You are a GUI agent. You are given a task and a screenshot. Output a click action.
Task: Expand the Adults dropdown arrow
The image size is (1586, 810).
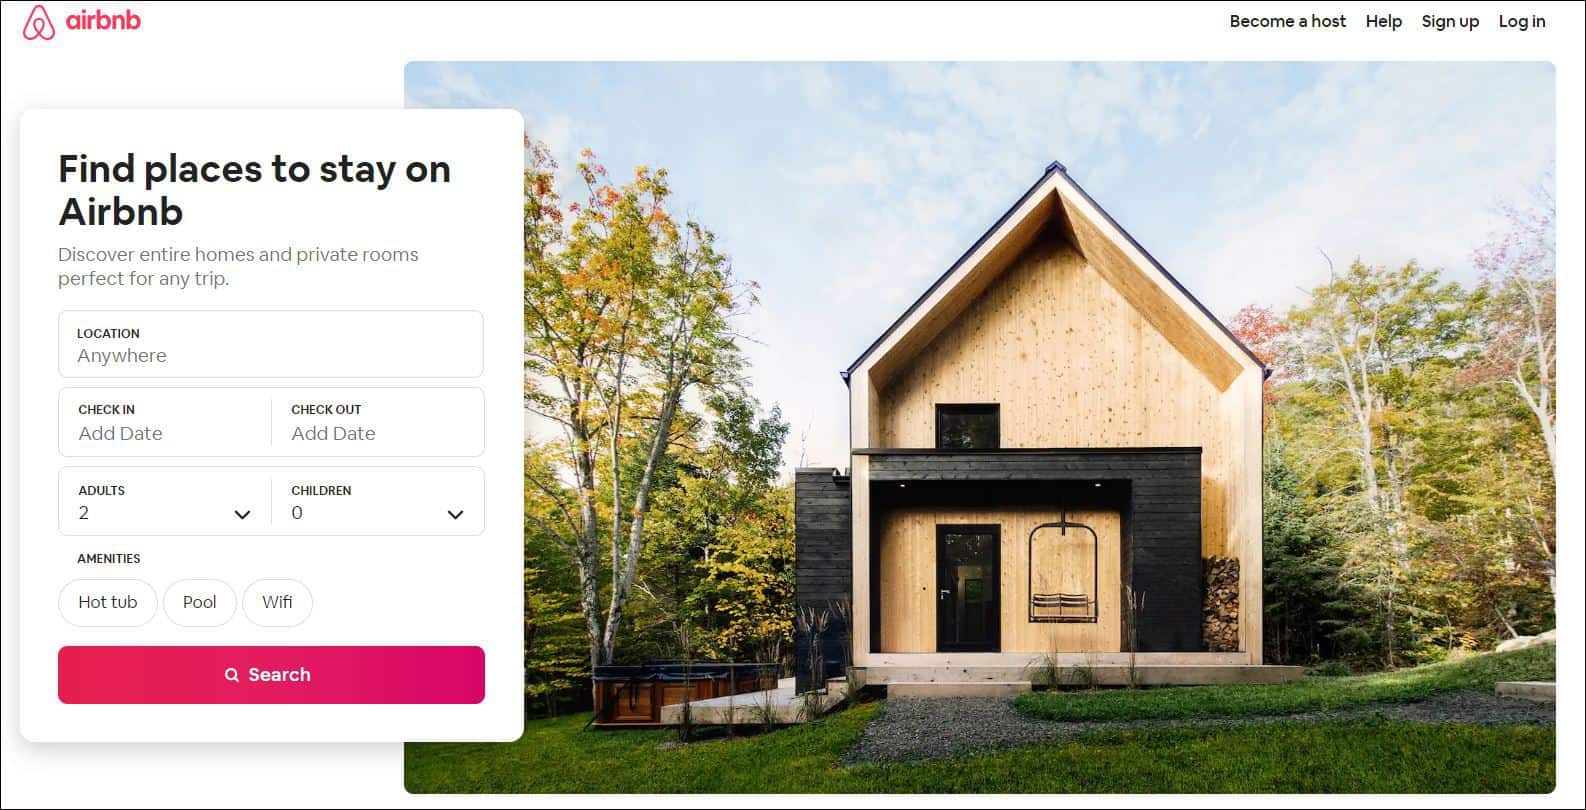pyautogui.click(x=242, y=514)
